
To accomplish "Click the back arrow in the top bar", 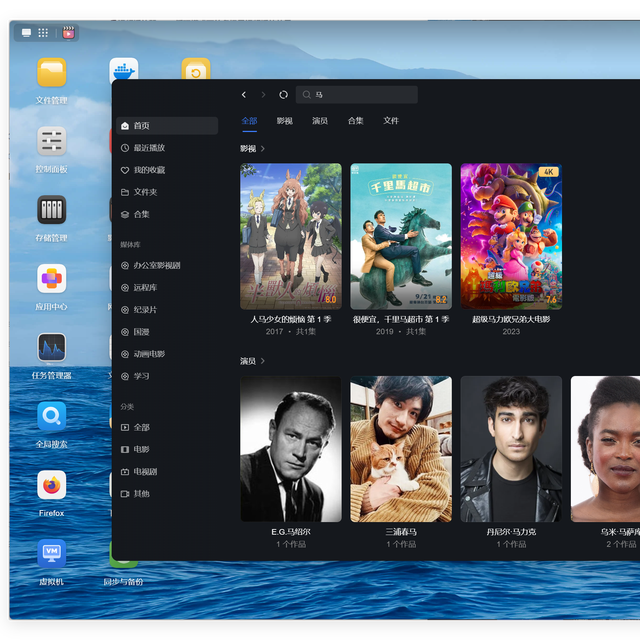I will click(x=244, y=95).
